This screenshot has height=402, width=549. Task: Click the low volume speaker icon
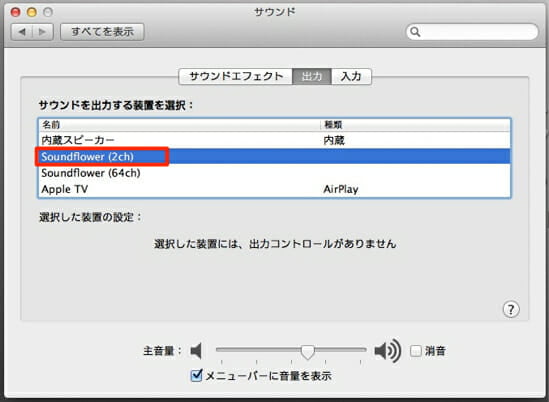point(196,351)
